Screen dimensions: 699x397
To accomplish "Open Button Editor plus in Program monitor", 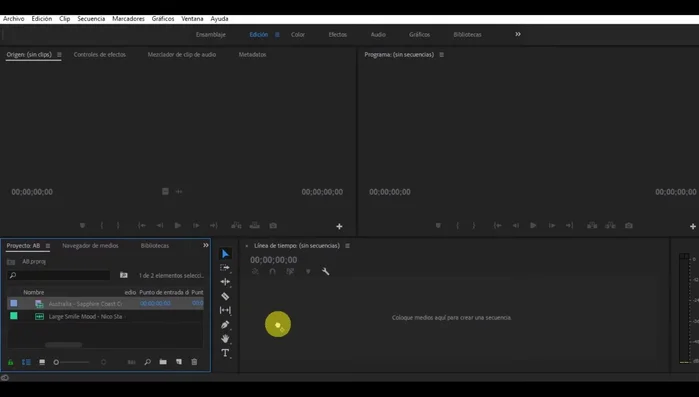I will pos(693,226).
